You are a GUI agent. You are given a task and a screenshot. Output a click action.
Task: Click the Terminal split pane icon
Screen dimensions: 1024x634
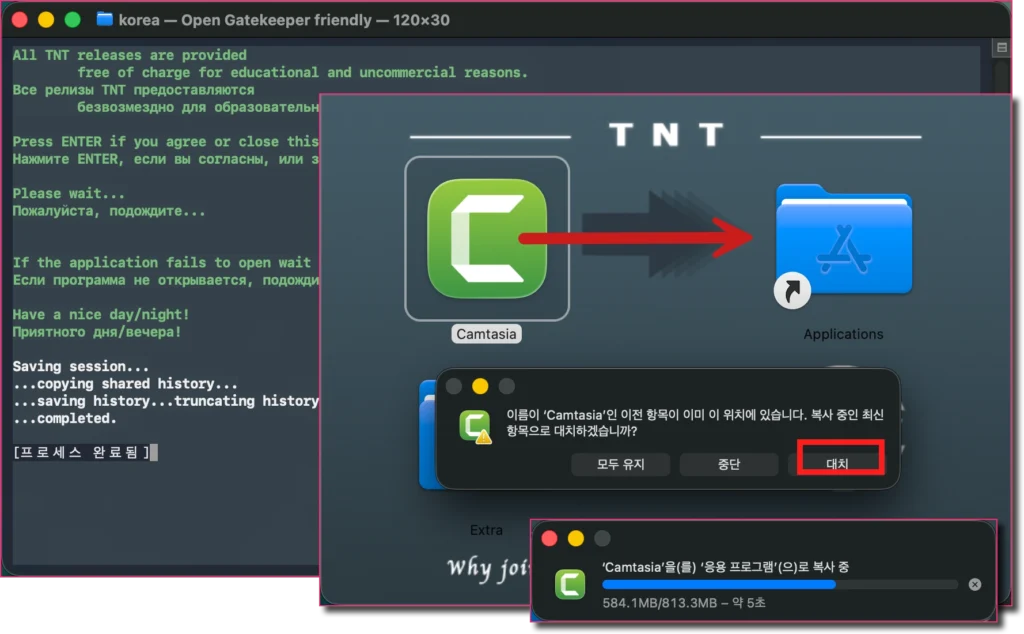point(1002,47)
